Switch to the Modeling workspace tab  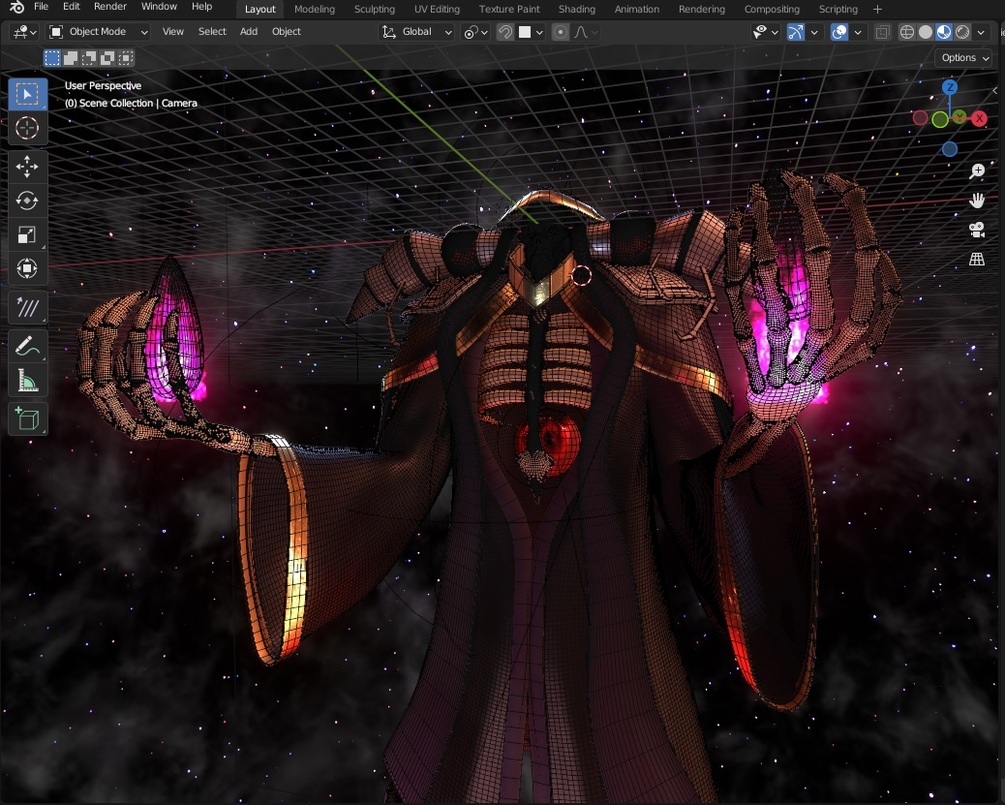click(x=314, y=9)
